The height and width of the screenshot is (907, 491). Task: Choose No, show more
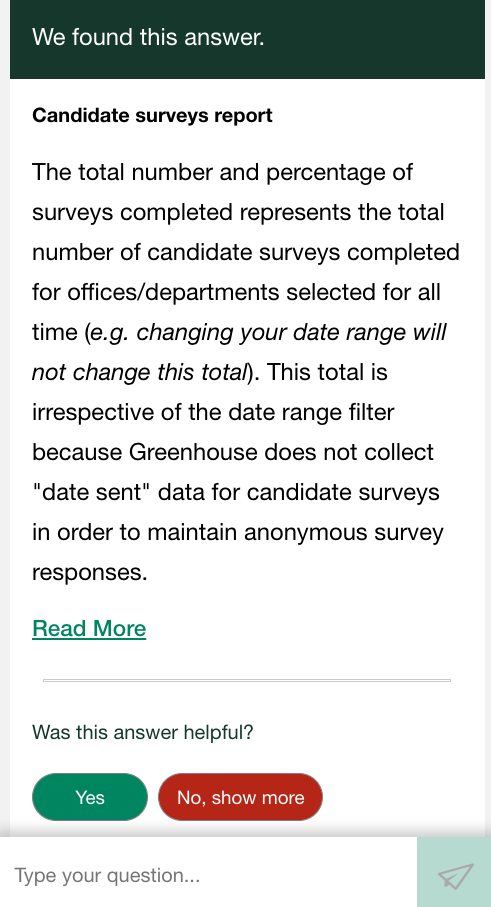coord(241,797)
